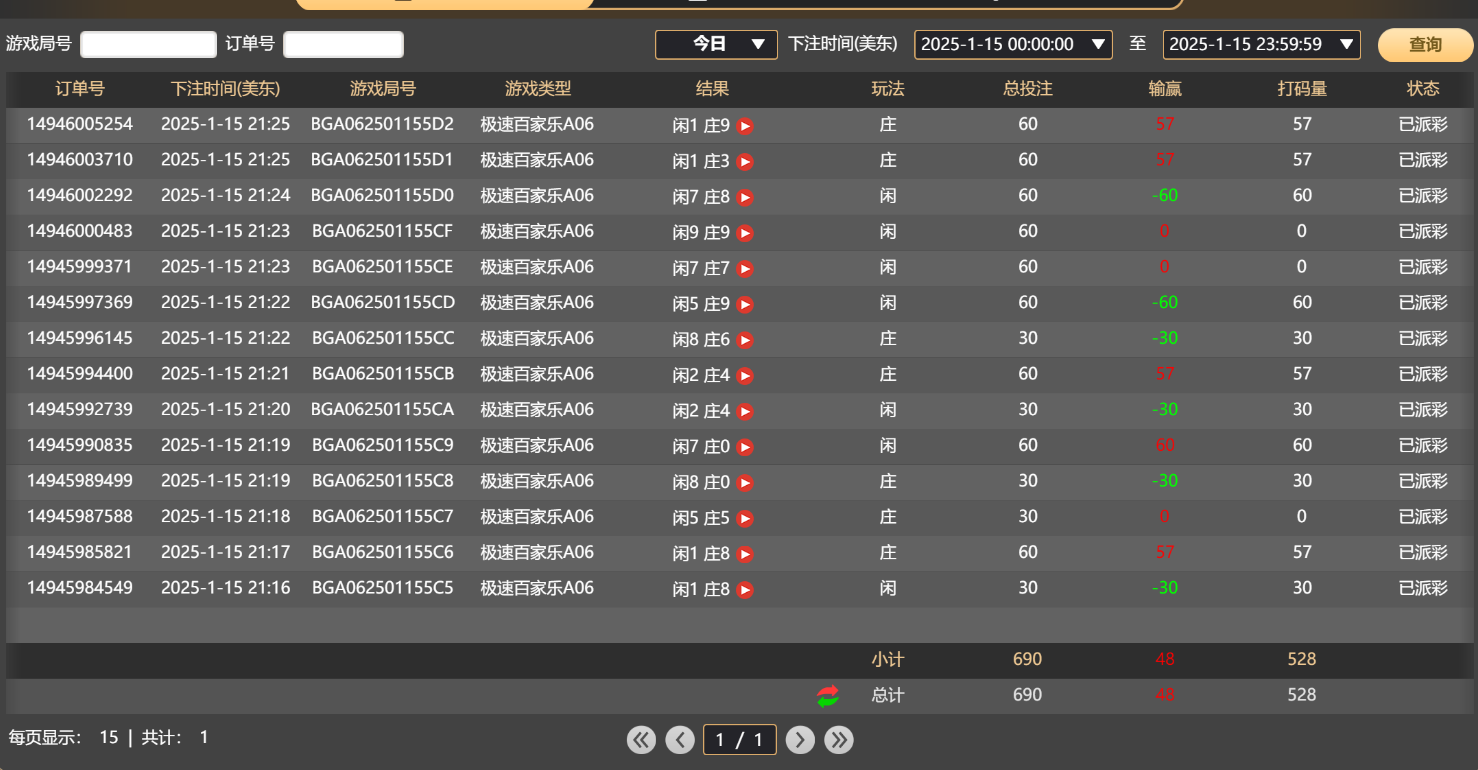This screenshot has width=1478, height=770.
Task: Click the previous page arrow
Action: coord(681,739)
